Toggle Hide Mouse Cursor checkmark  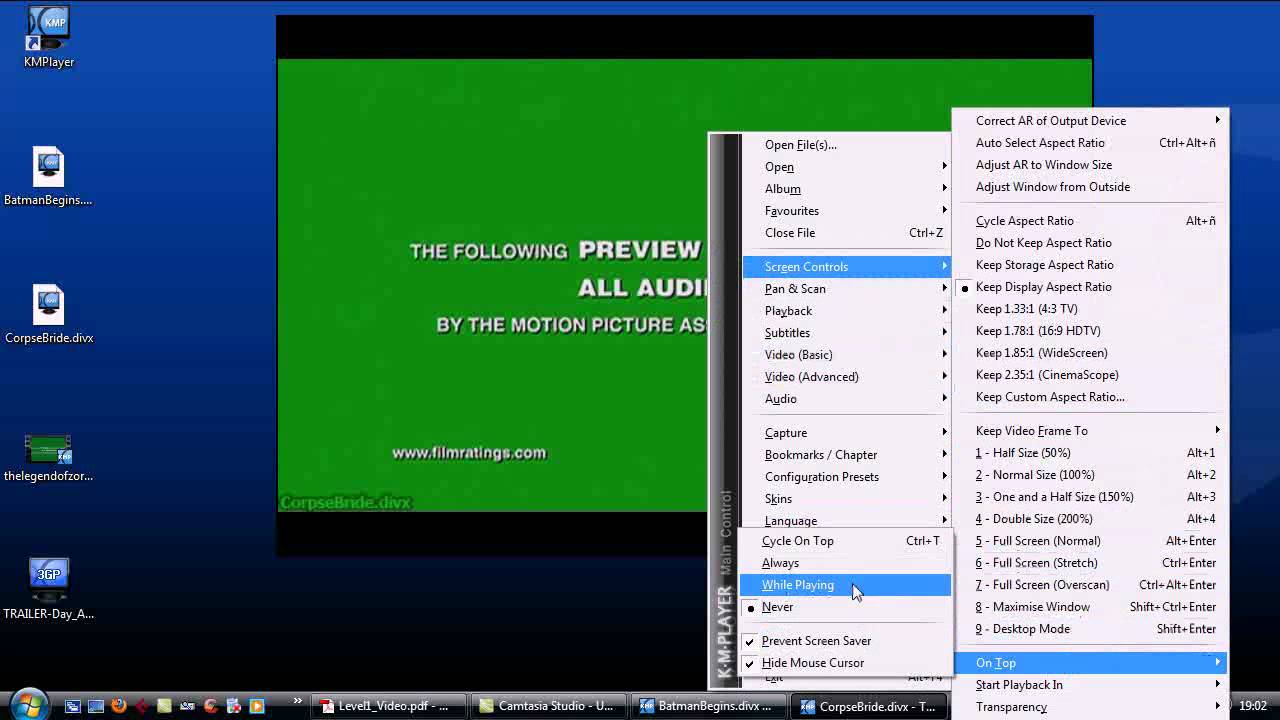click(845, 663)
